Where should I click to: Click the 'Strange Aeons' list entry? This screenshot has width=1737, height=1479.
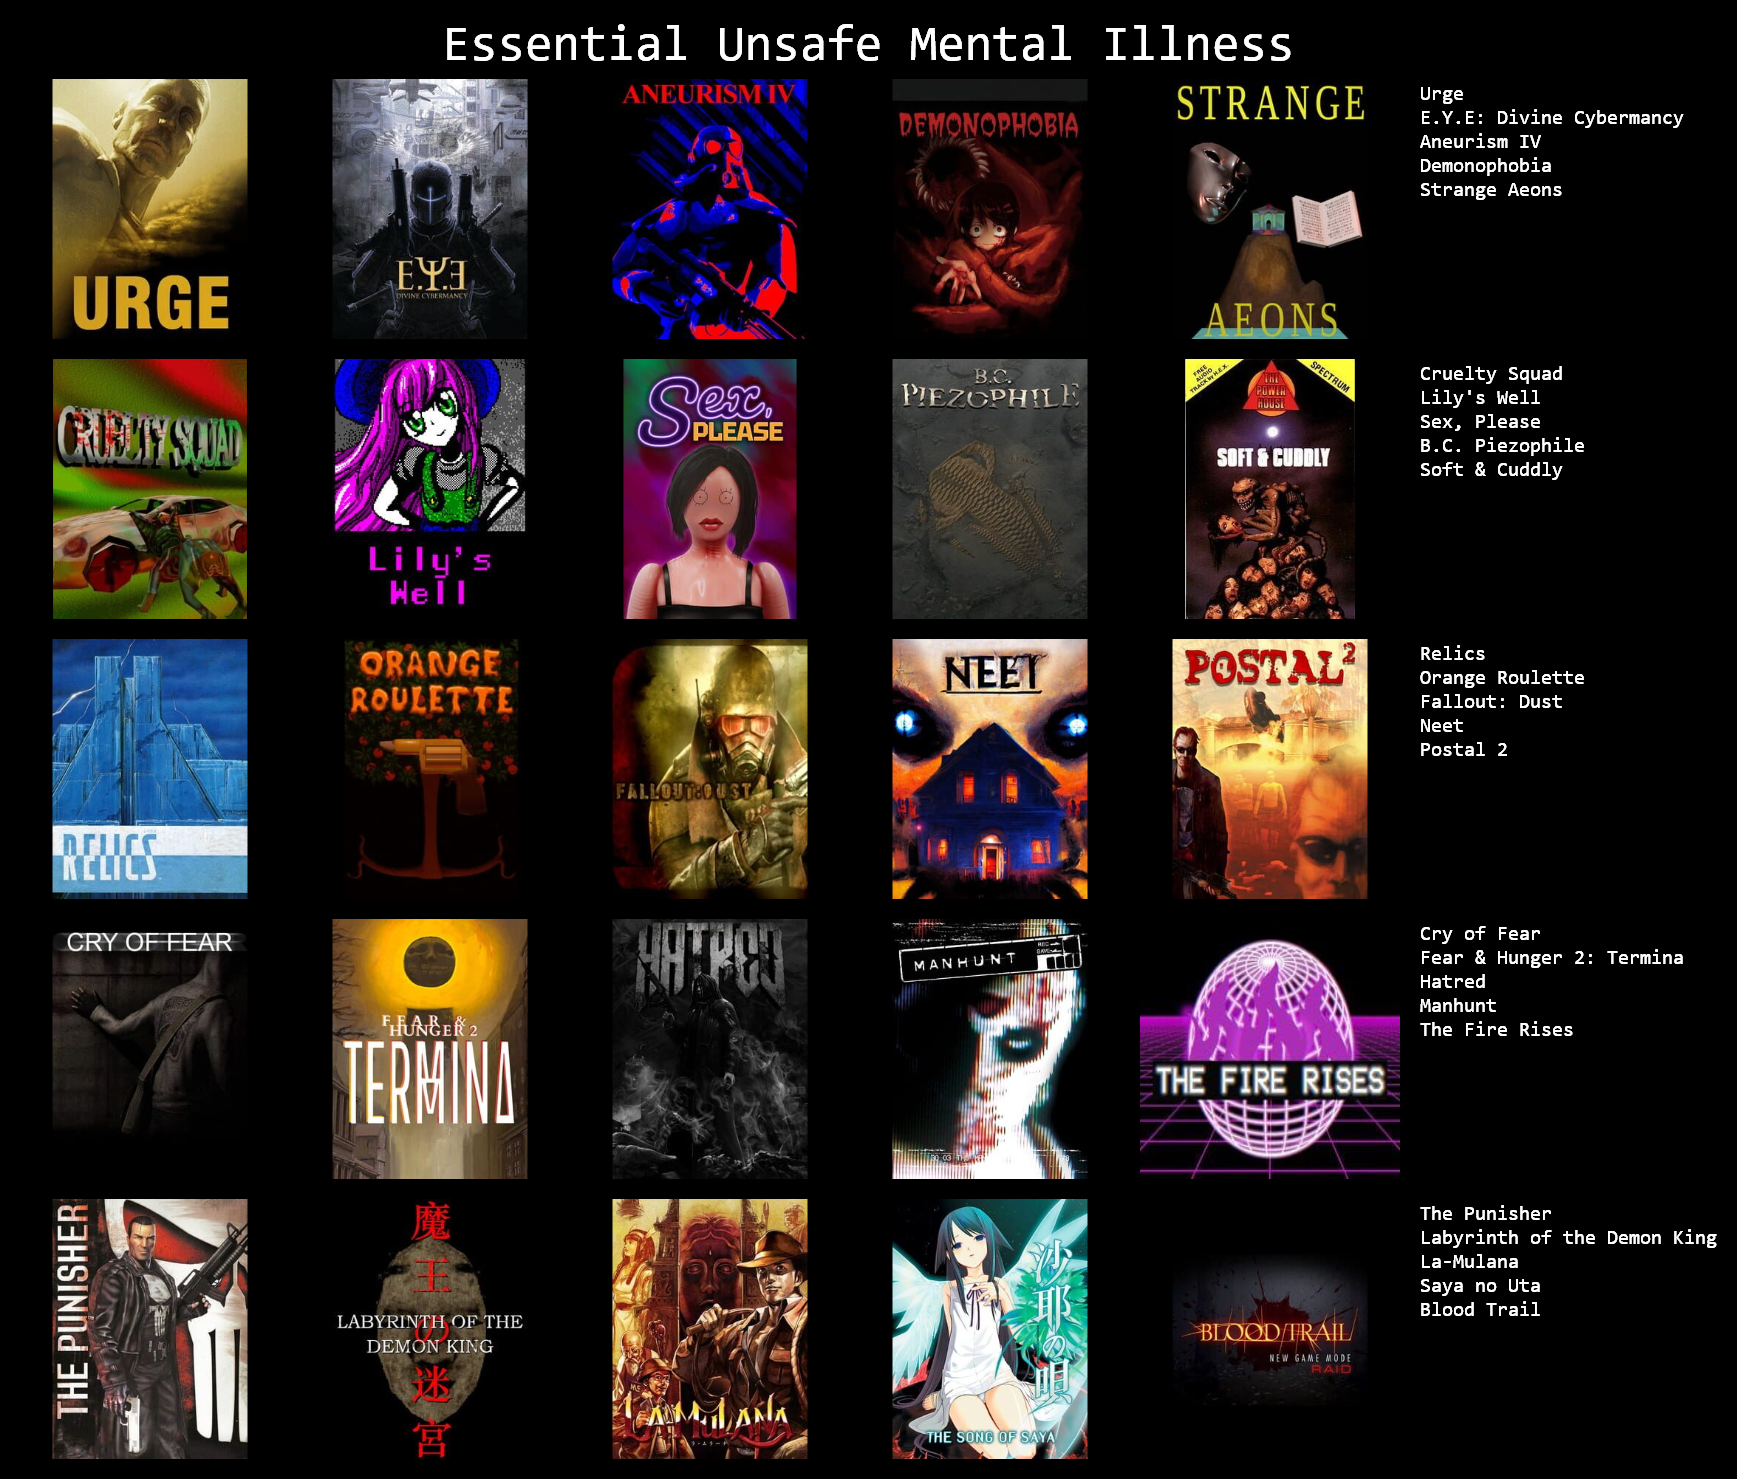point(1490,190)
